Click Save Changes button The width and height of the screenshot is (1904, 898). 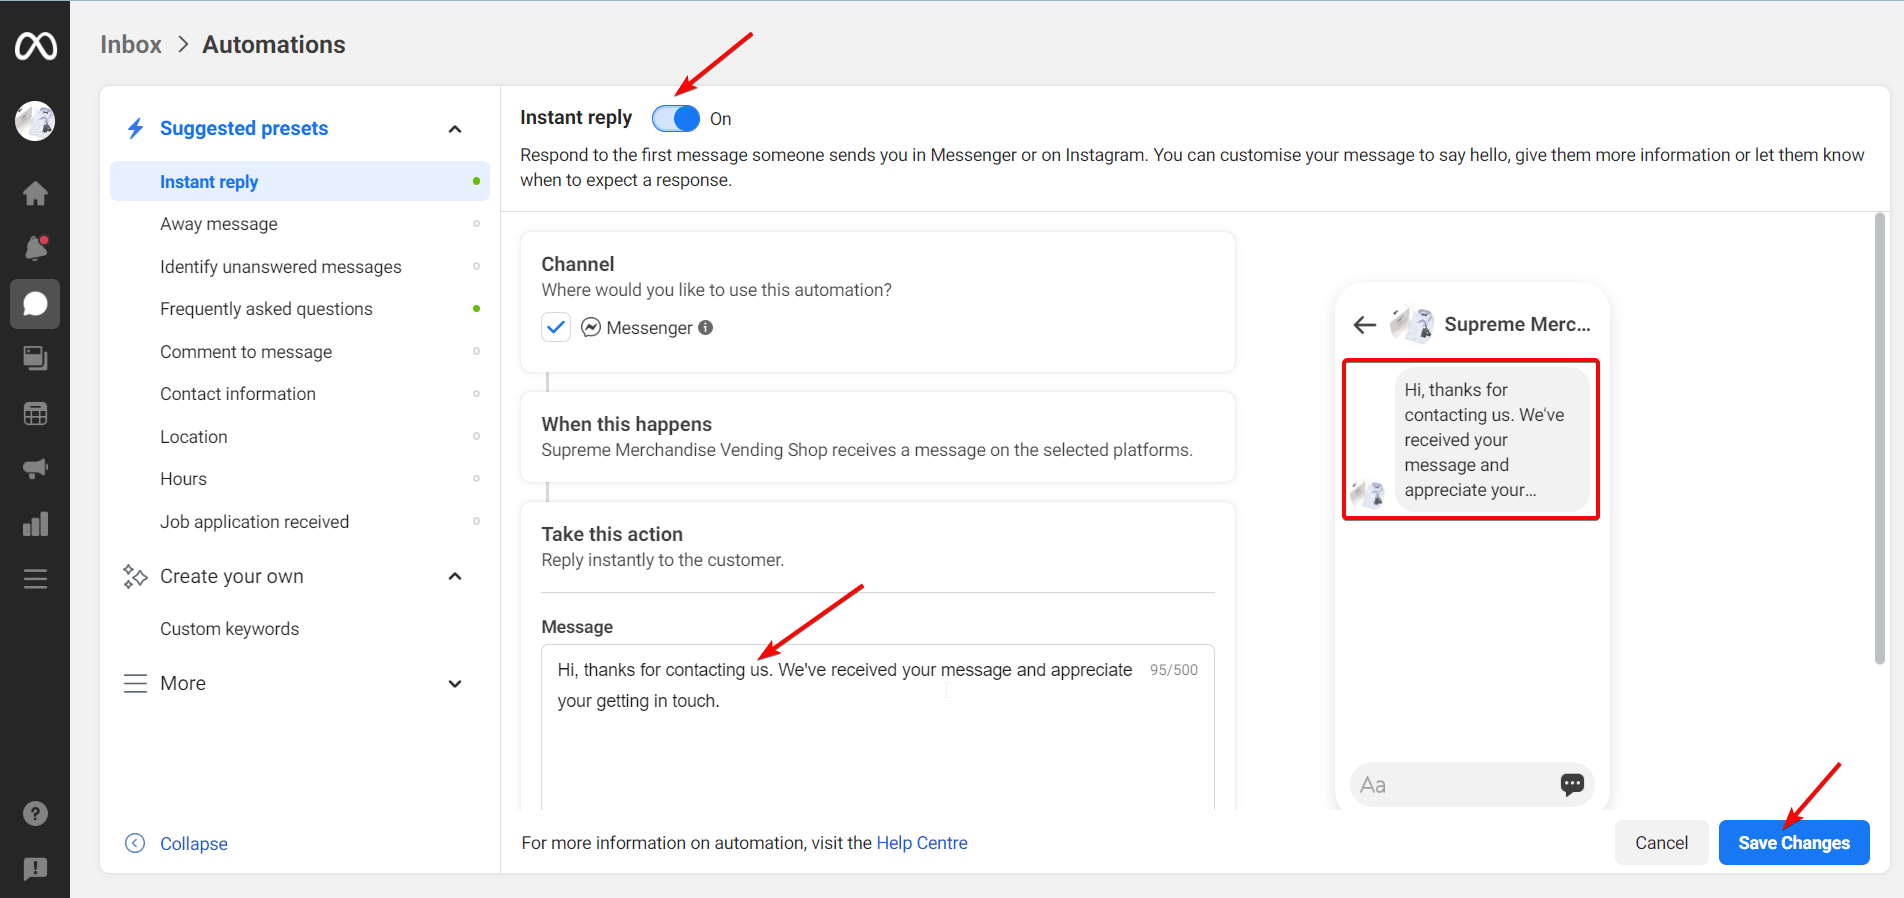pos(1794,842)
